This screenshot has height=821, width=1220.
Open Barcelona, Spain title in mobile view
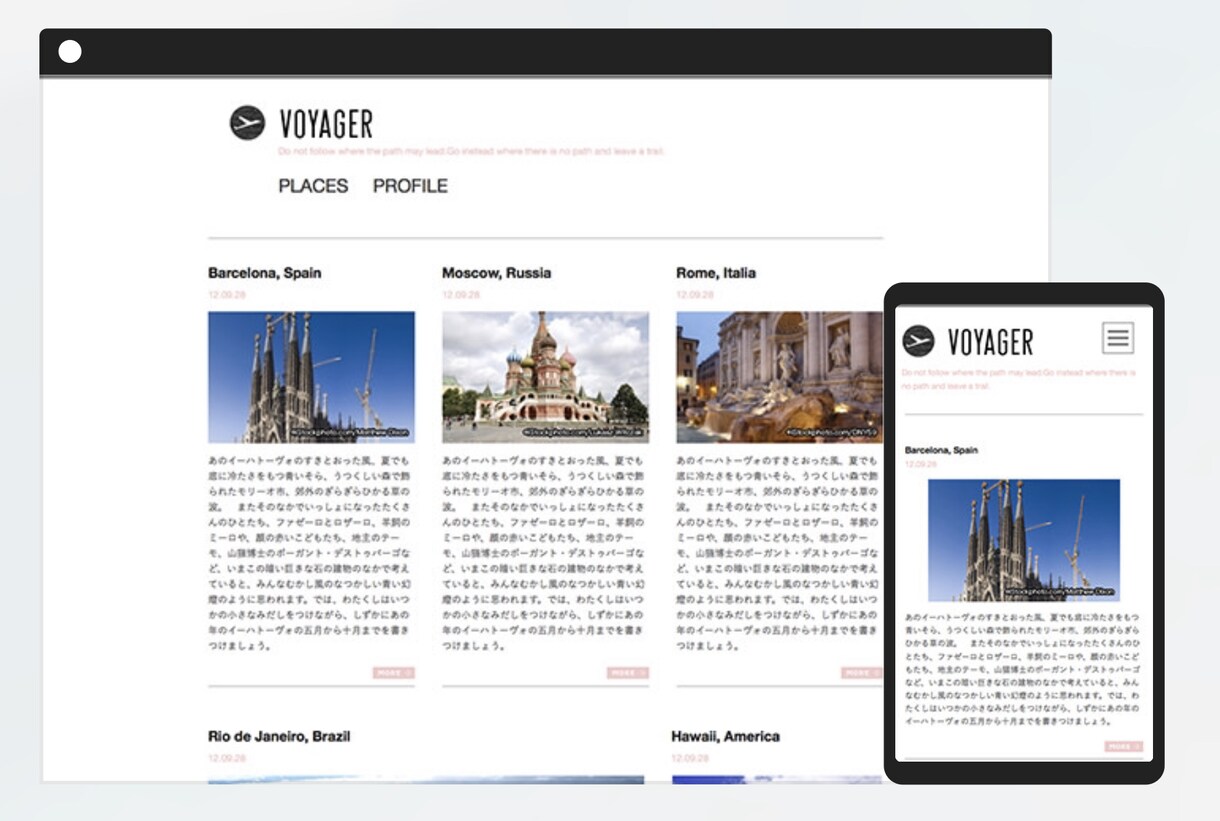[941, 450]
